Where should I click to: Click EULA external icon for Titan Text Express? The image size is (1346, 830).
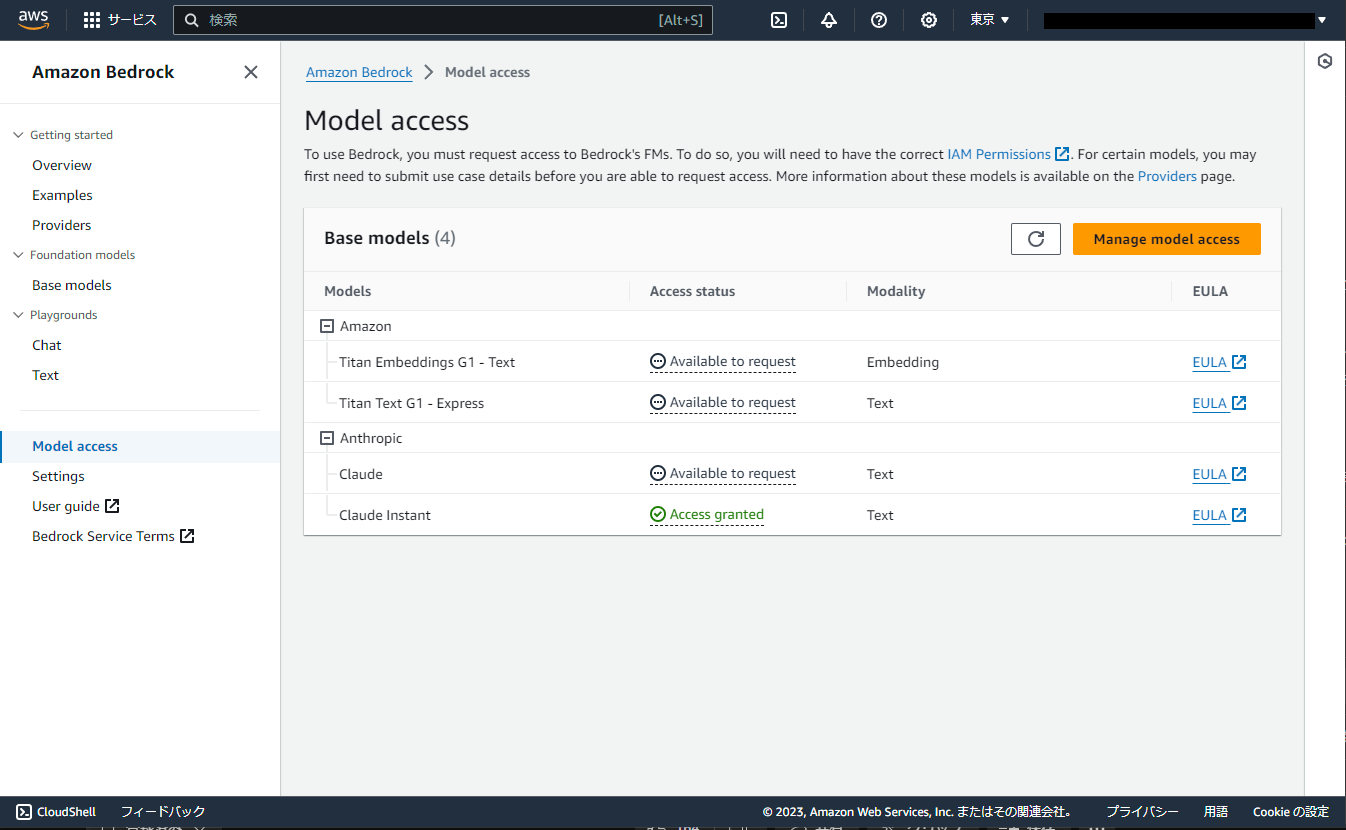coord(1239,403)
